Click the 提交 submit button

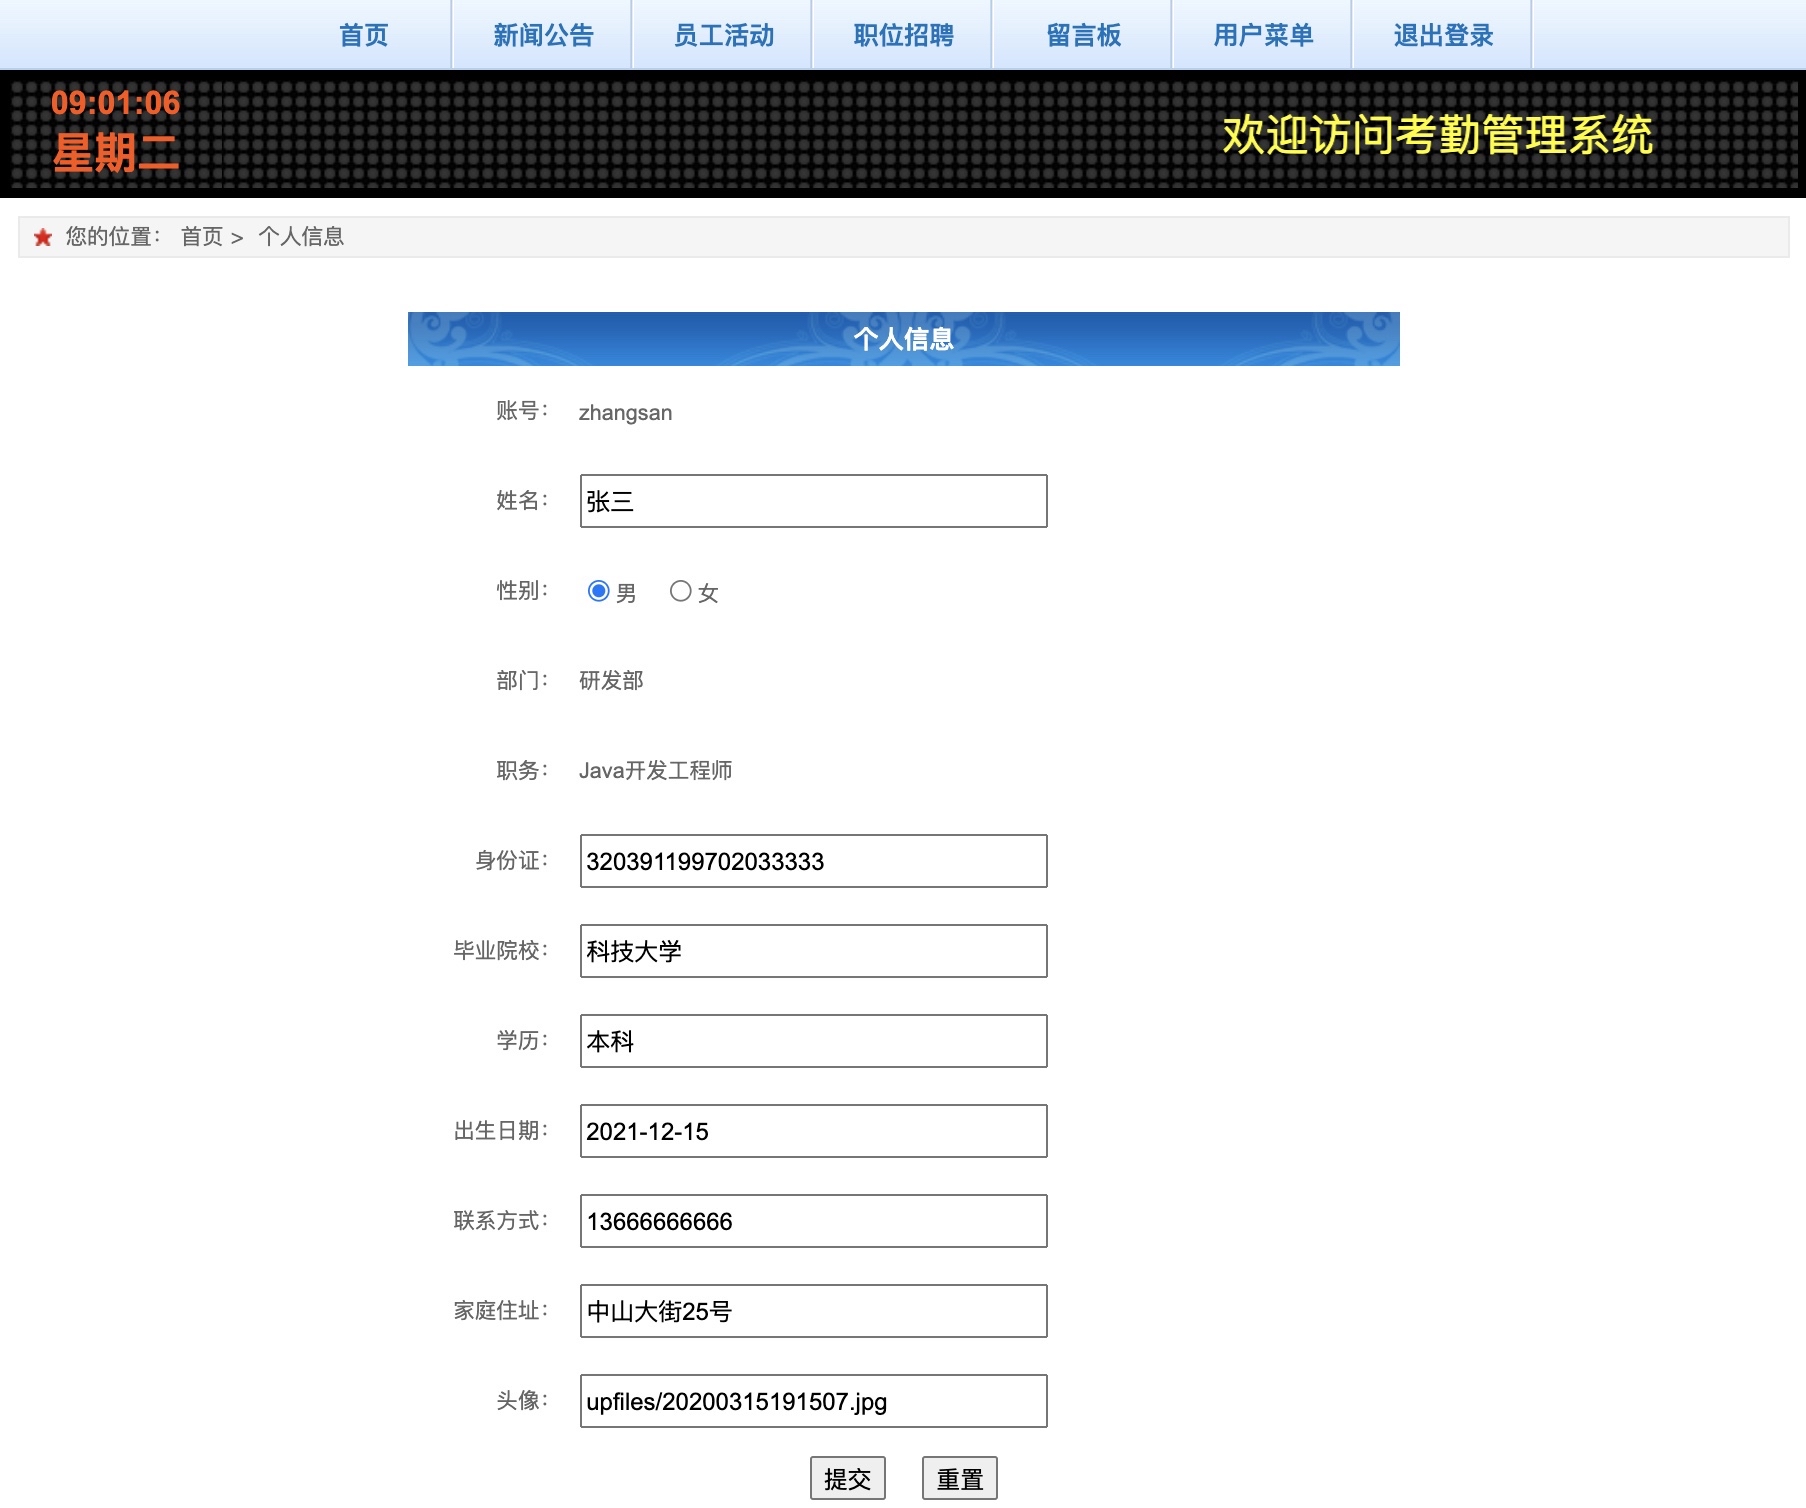click(x=847, y=1476)
